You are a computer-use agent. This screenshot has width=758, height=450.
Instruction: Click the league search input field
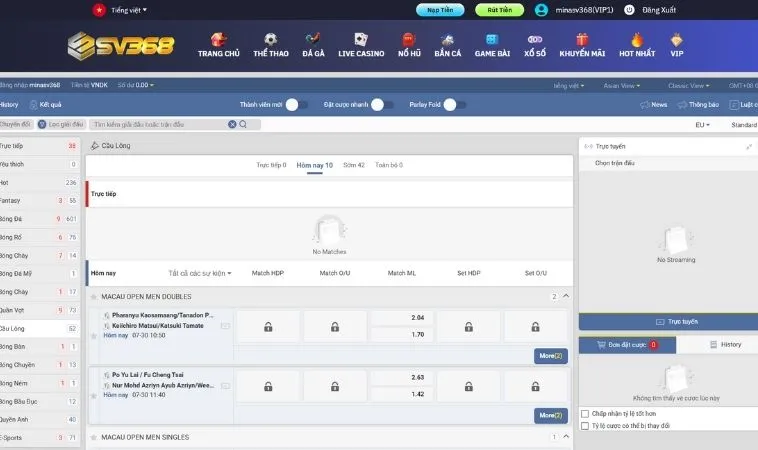point(158,125)
